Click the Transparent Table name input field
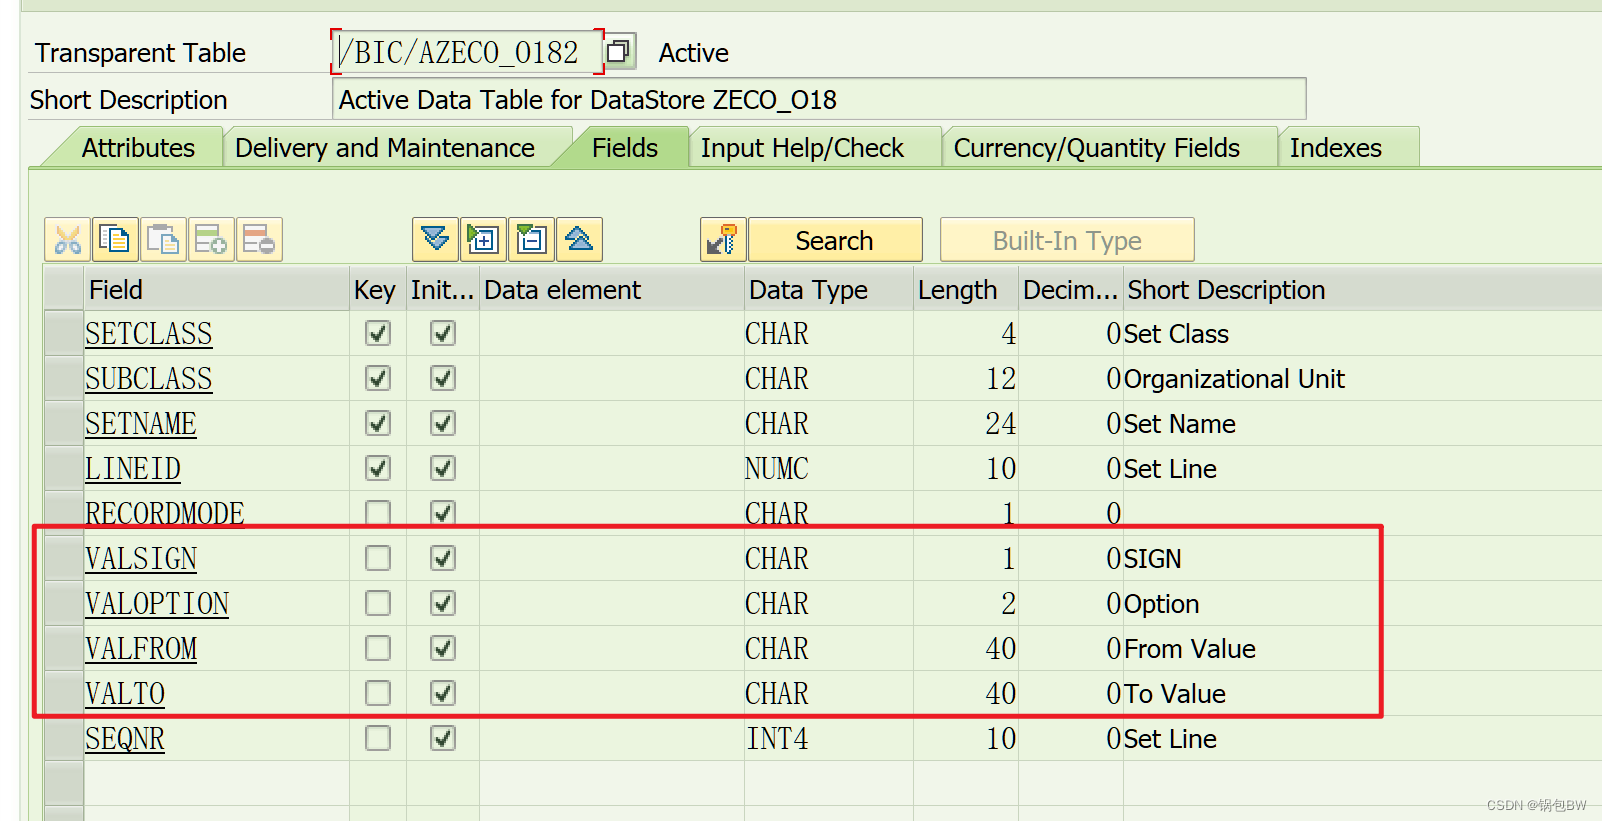Screen dimensions: 1602x821 tap(467, 52)
